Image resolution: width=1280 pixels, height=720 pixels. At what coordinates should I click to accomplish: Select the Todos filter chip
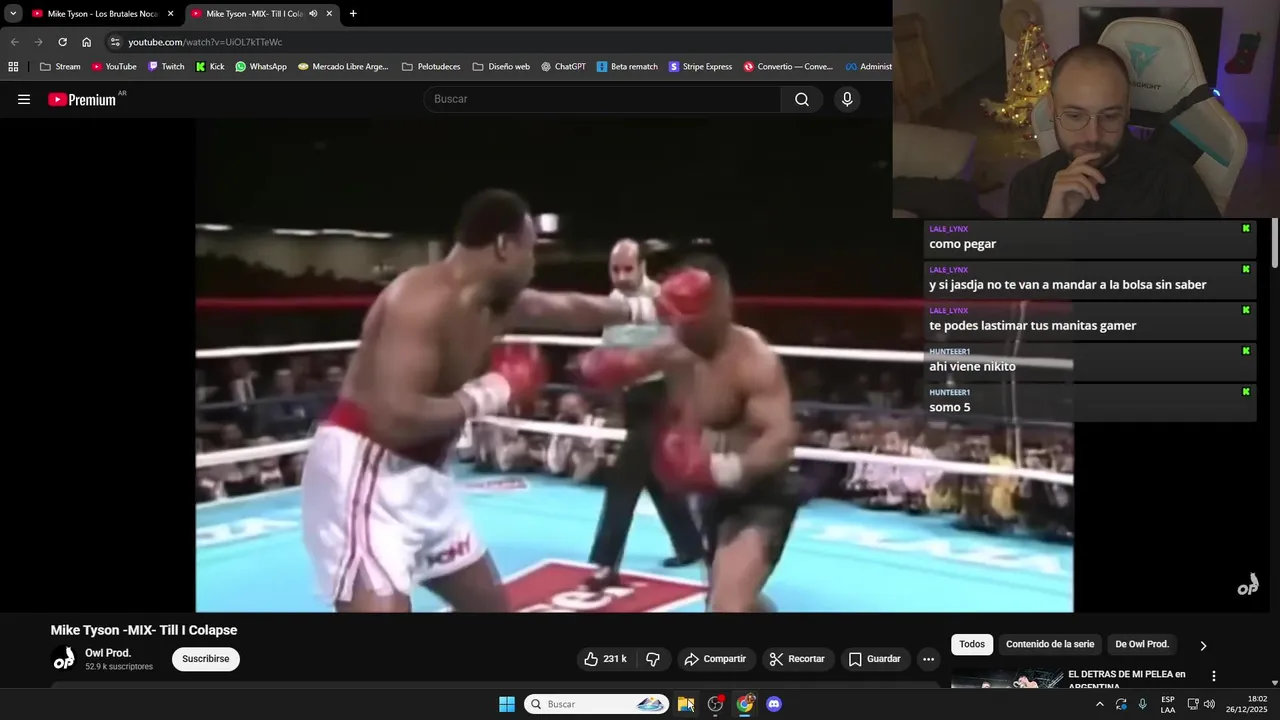coord(972,644)
